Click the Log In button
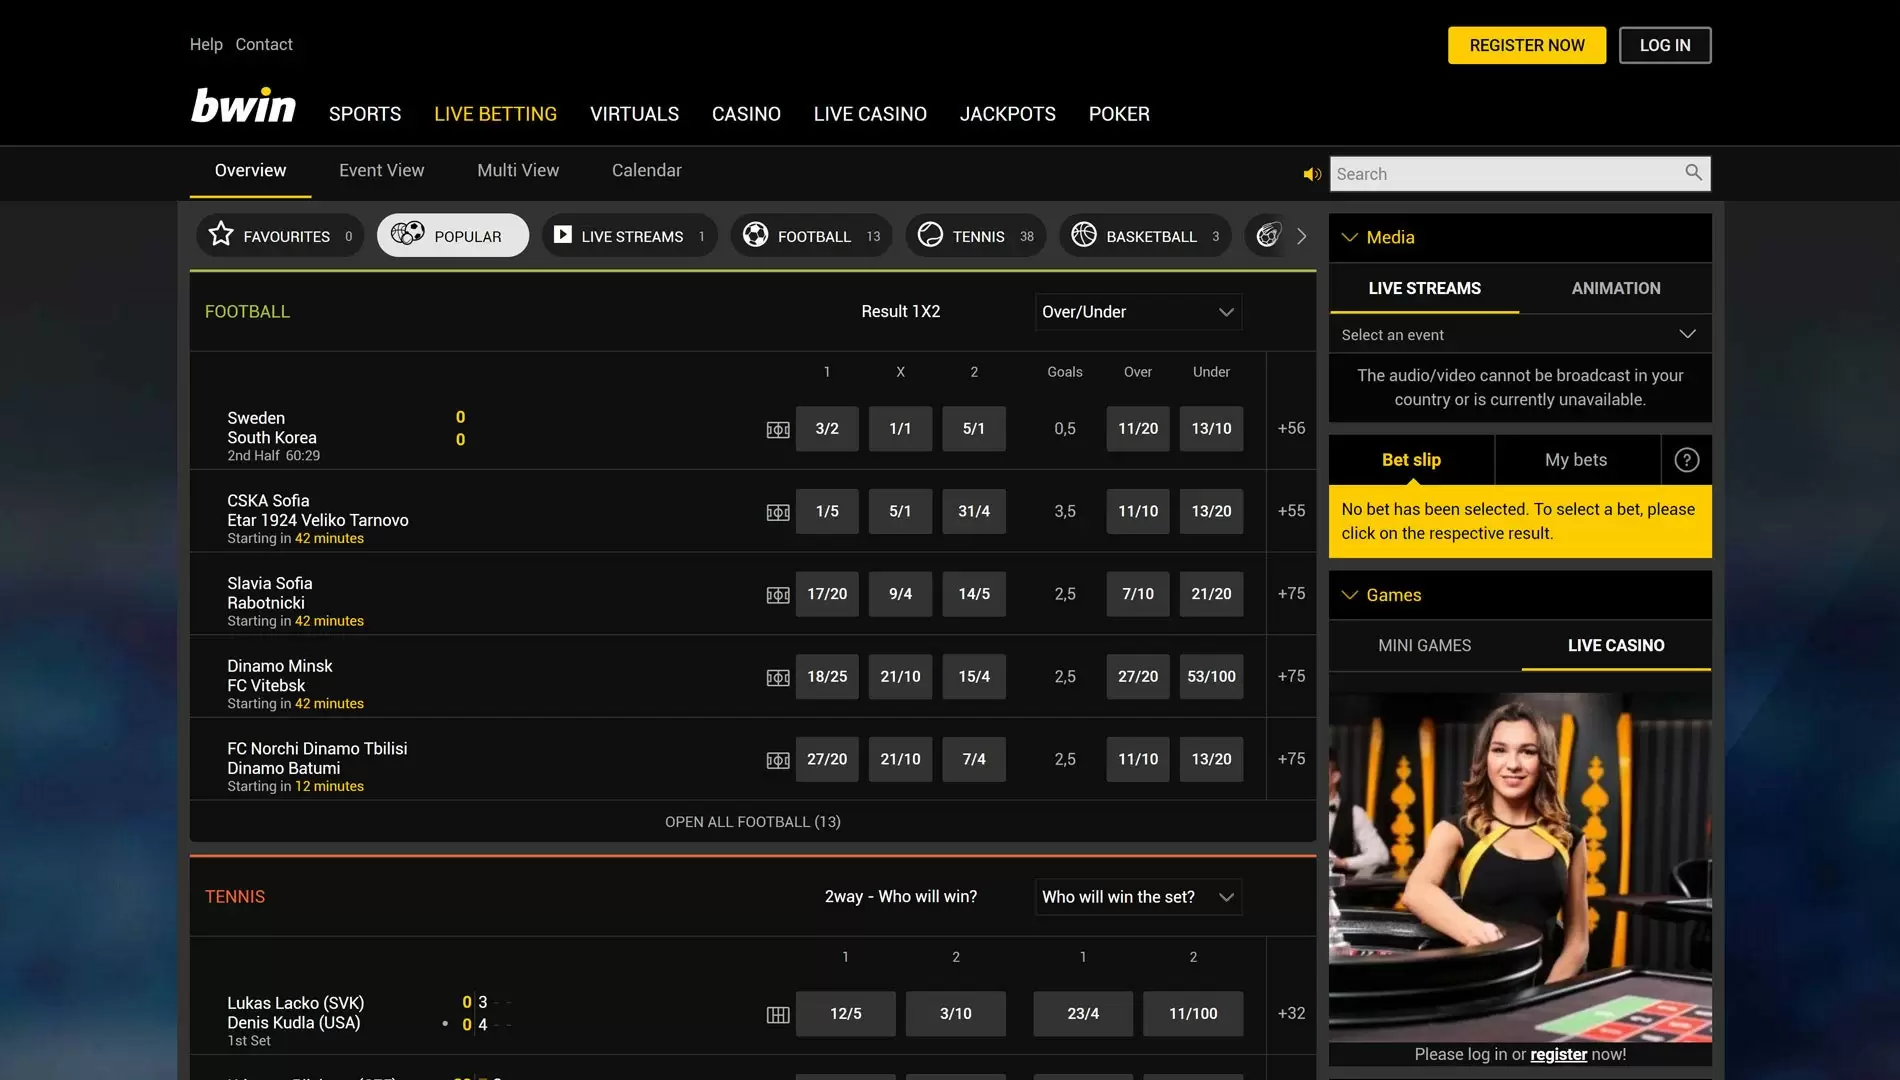This screenshot has height=1080, width=1900. 1665,45
